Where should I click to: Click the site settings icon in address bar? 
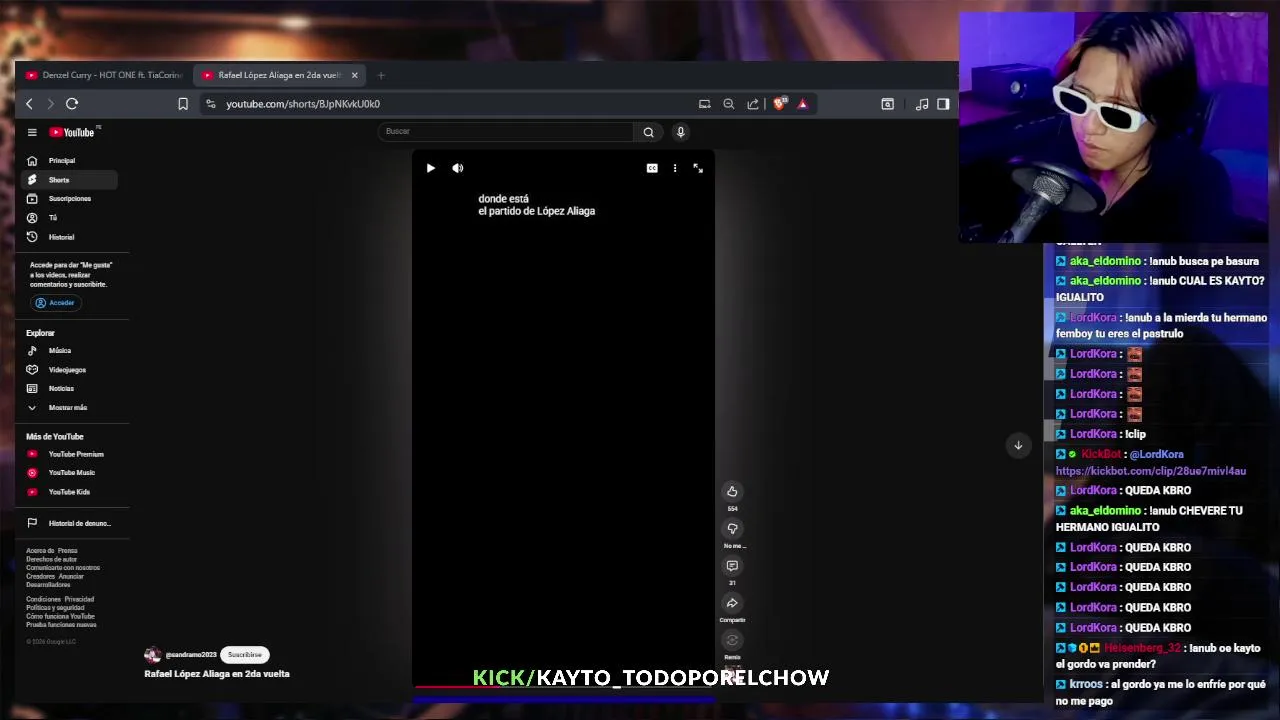pyautogui.click(x=210, y=104)
